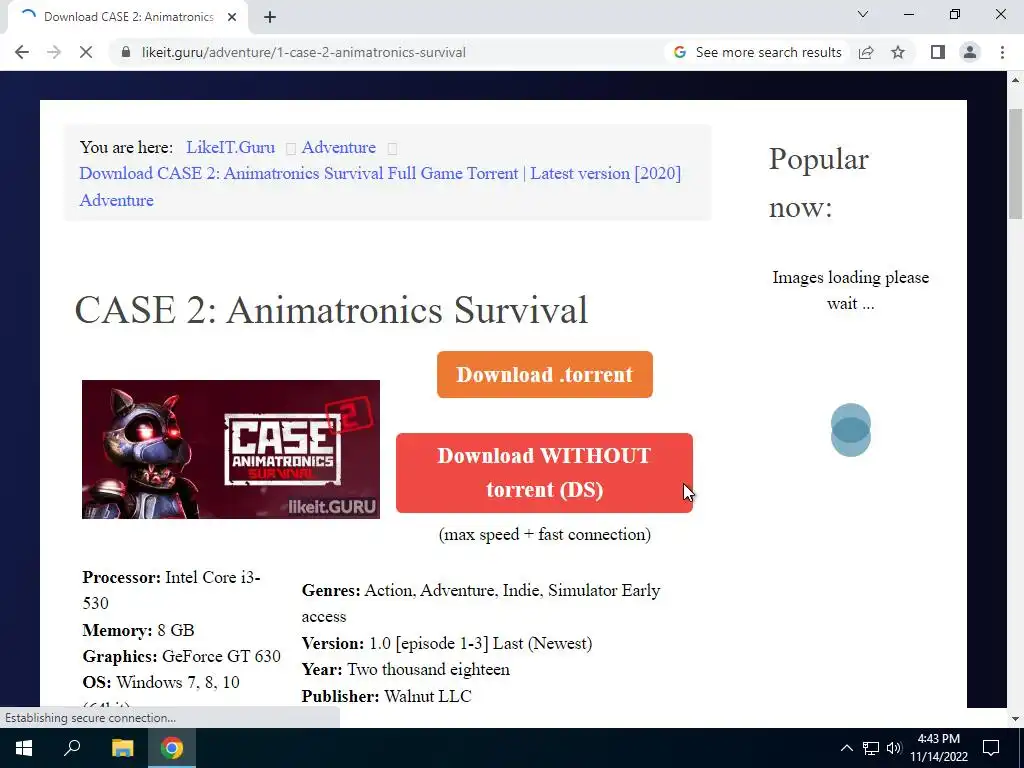Open the volume tray icon
The height and width of the screenshot is (768, 1024).
[894, 748]
